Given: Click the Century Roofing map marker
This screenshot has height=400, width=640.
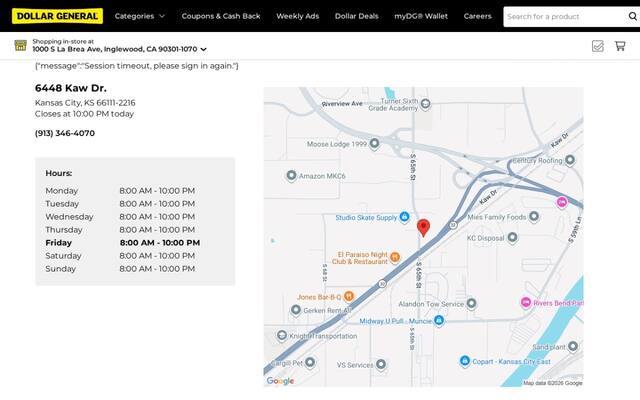Looking at the screenshot, I should [570, 160].
